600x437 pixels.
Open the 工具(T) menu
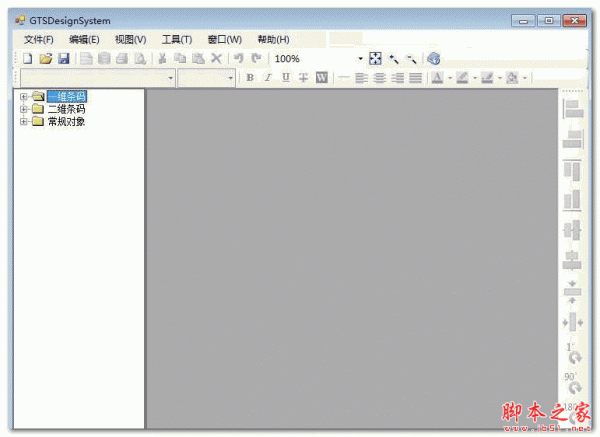coord(177,39)
